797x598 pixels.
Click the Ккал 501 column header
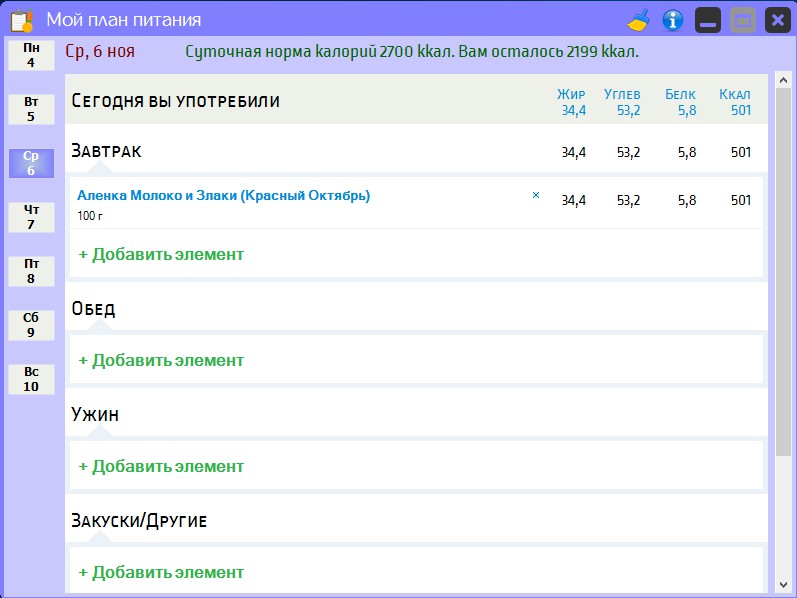click(x=735, y=102)
